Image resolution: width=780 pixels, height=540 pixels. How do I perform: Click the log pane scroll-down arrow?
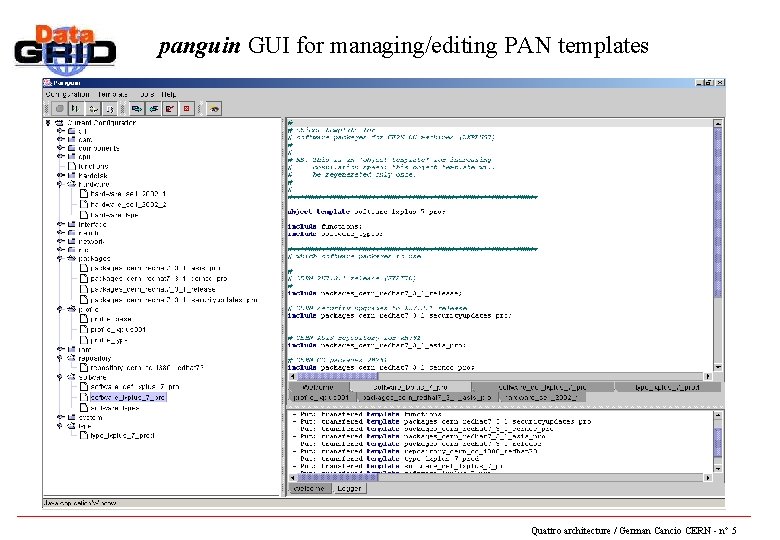[718, 468]
